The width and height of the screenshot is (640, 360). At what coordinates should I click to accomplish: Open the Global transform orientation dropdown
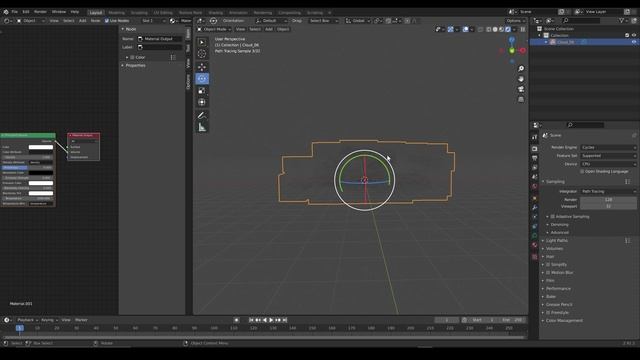(x=358, y=20)
